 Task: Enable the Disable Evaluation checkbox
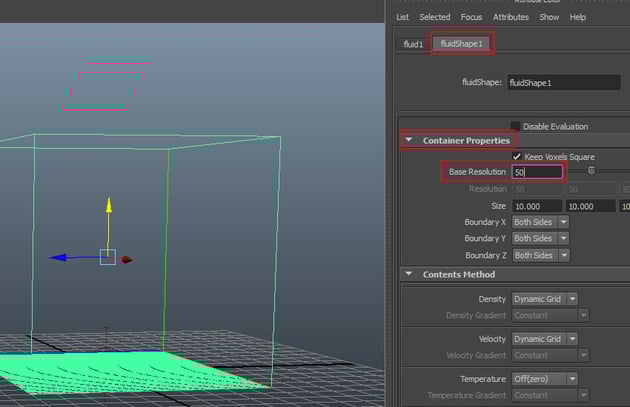516,126
